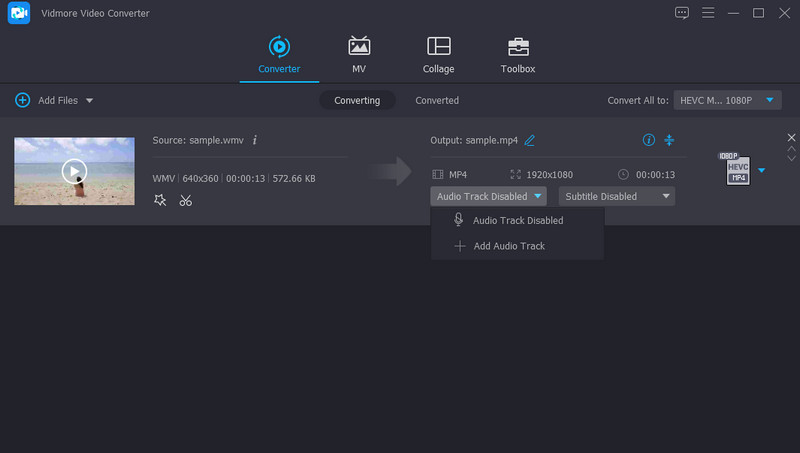Switch to the MV tab
This screenshot has width=800, height=453.
[358, 55]
